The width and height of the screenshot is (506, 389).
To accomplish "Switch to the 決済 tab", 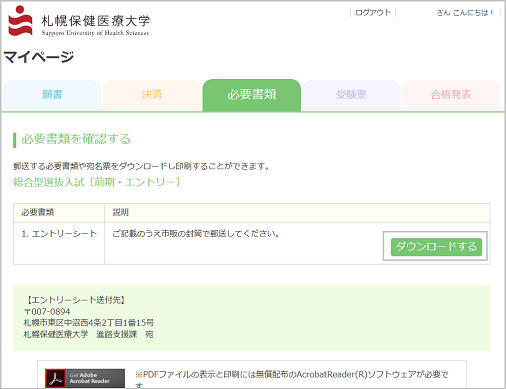I will tap(152, 95).
